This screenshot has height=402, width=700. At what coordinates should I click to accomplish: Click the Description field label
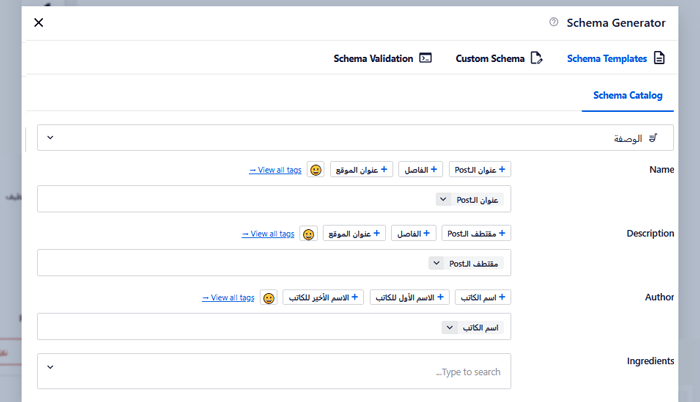(x=650, y=233)
